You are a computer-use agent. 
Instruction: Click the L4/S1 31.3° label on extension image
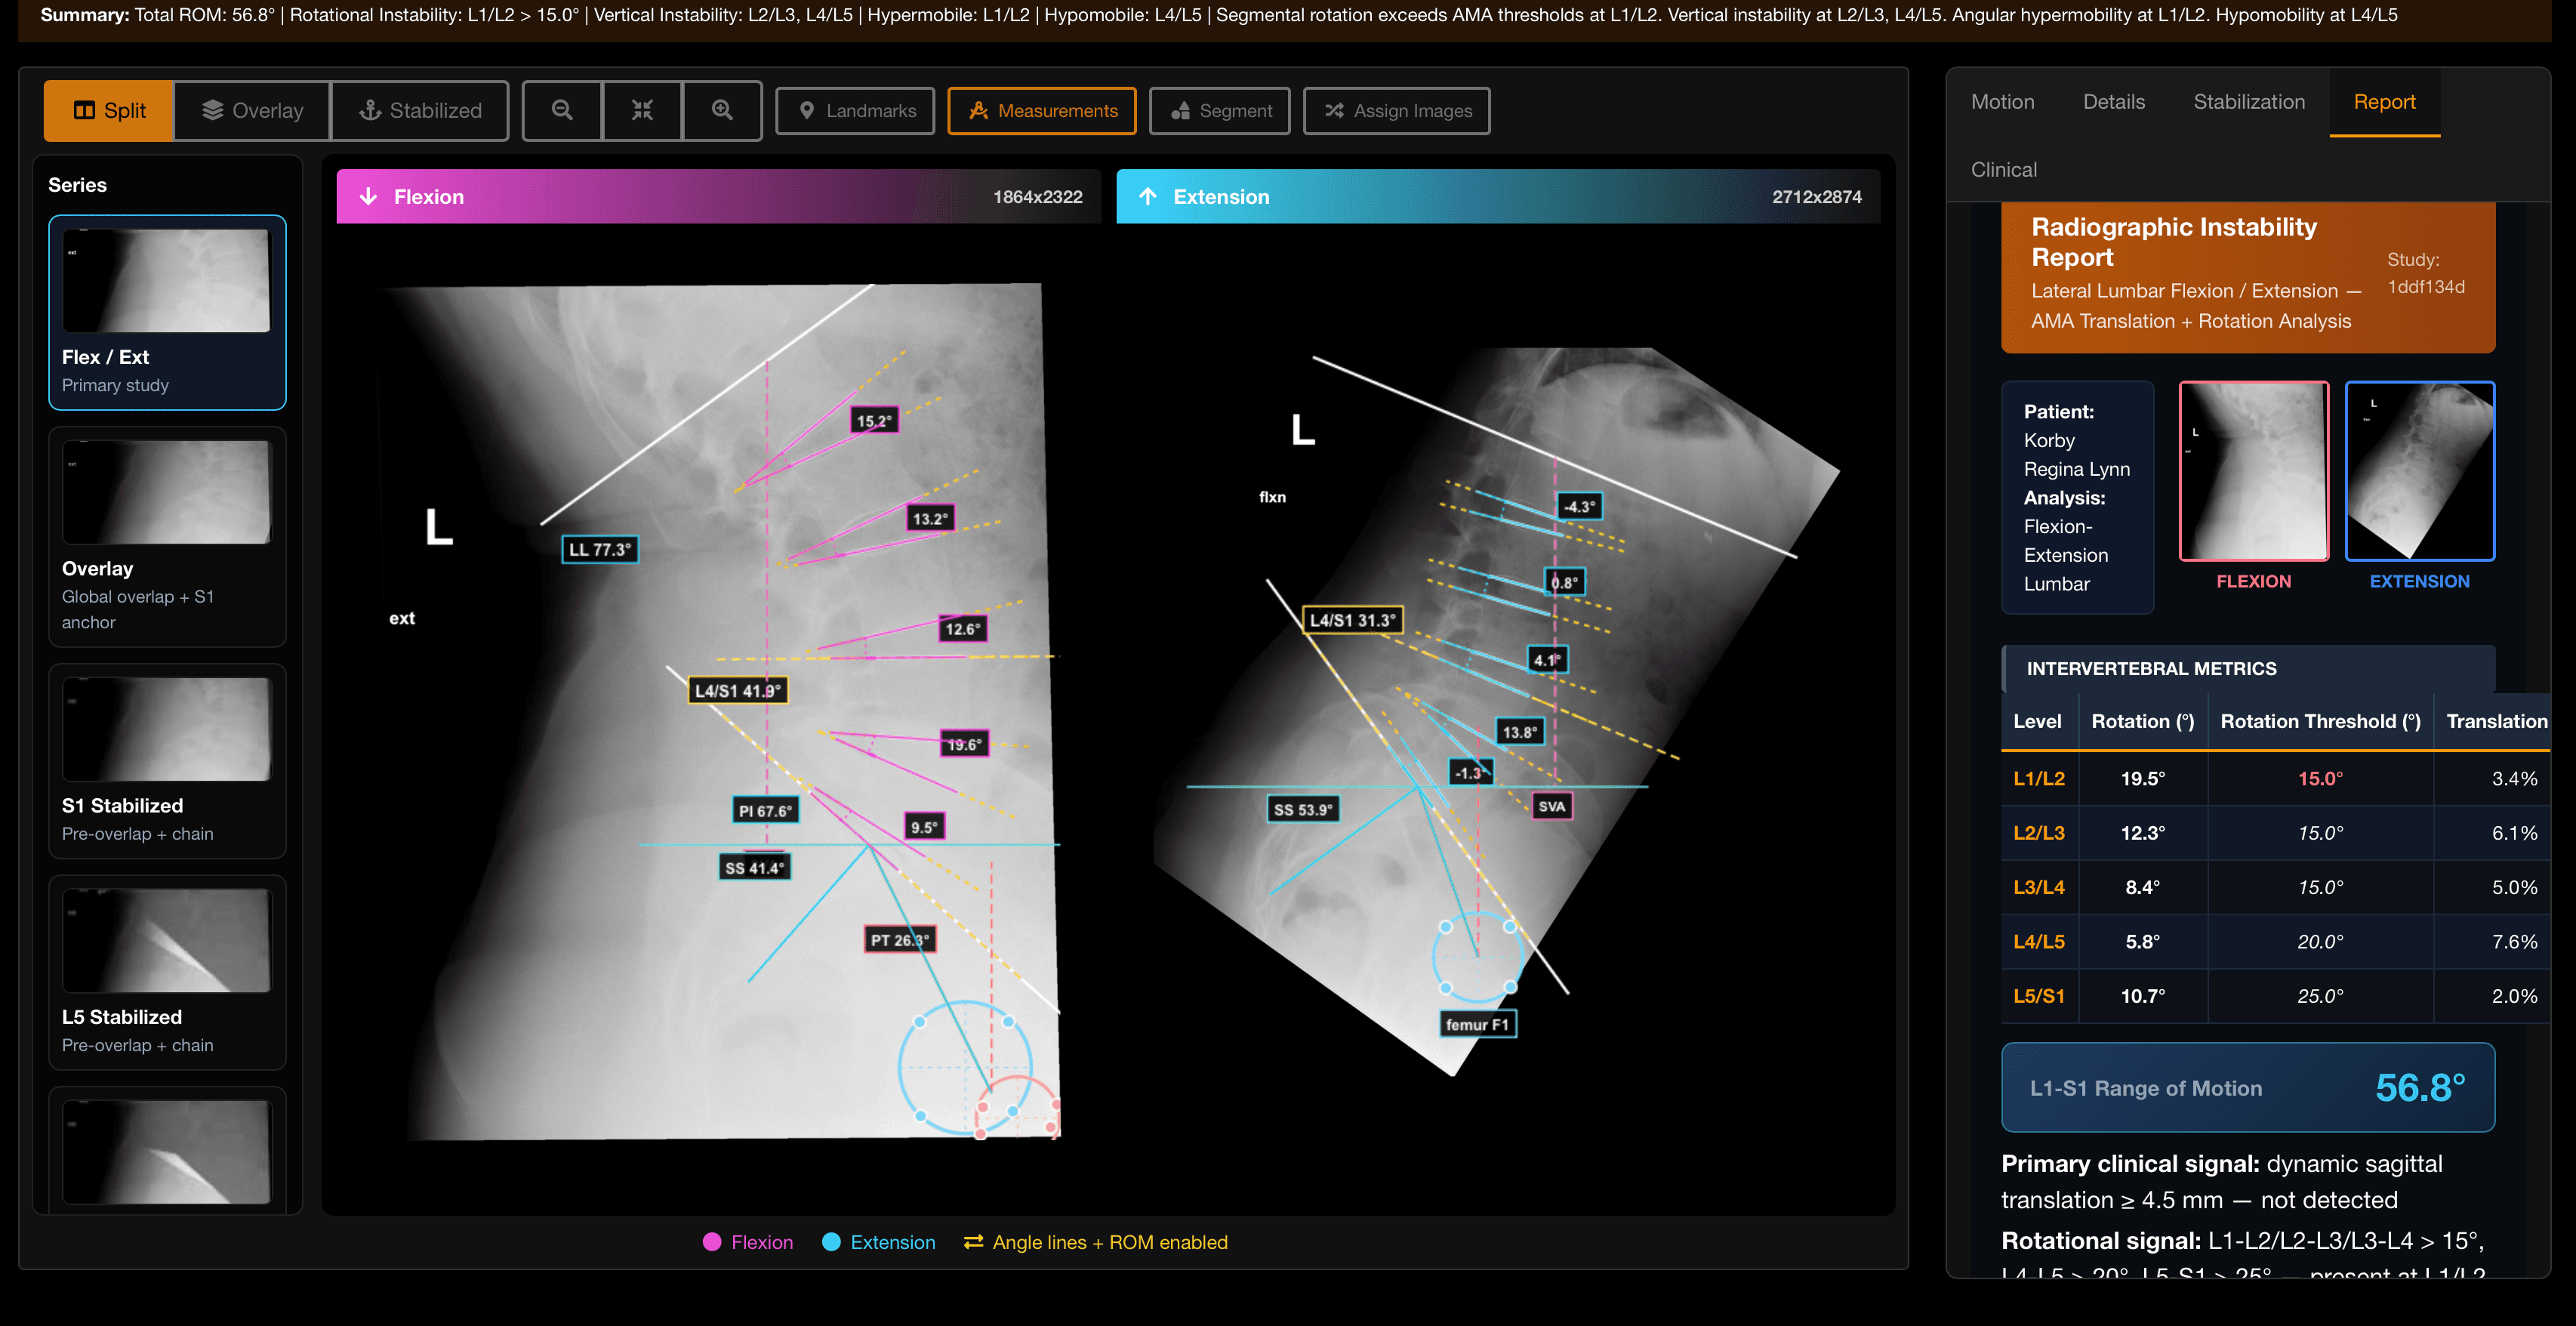tap(1352, 620)
